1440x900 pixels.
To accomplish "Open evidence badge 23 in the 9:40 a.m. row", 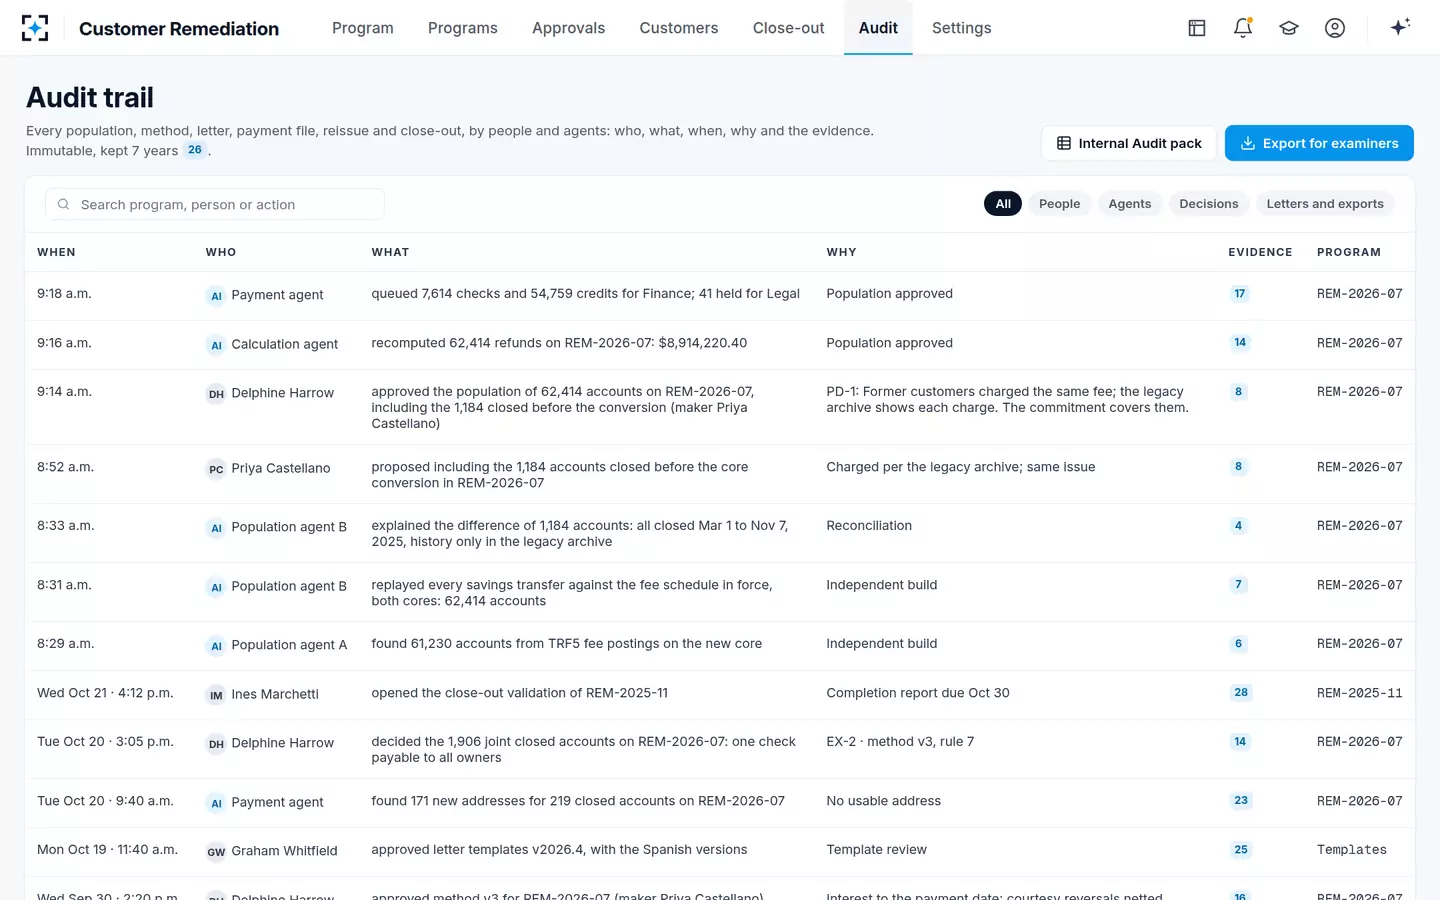I will [1241, 801].
